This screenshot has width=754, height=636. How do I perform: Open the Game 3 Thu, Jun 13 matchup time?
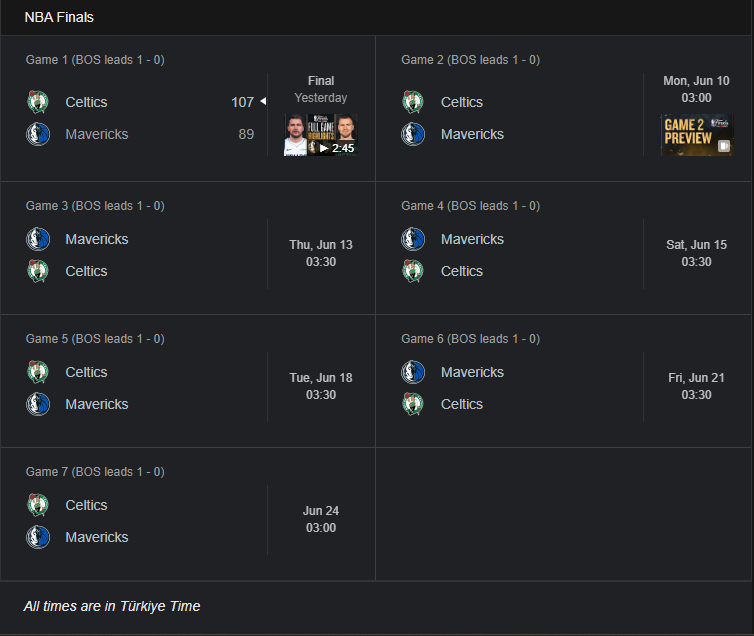point(321,253)
